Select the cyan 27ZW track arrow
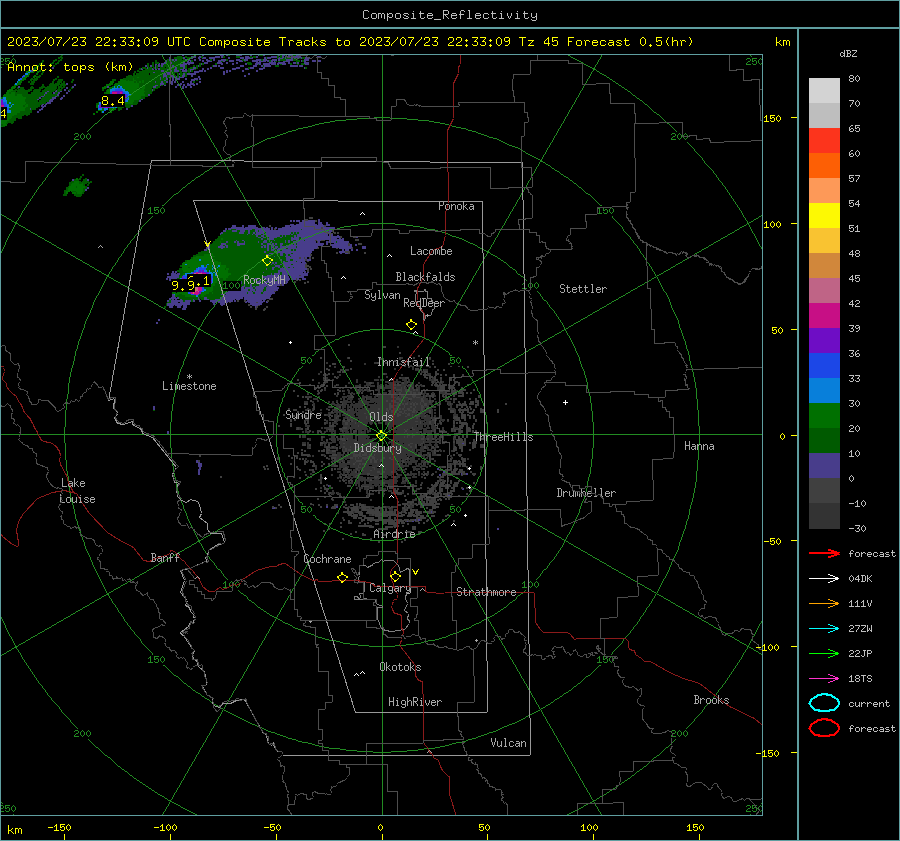Viewport: 900px width, 841px height. [x=824, y=629]
